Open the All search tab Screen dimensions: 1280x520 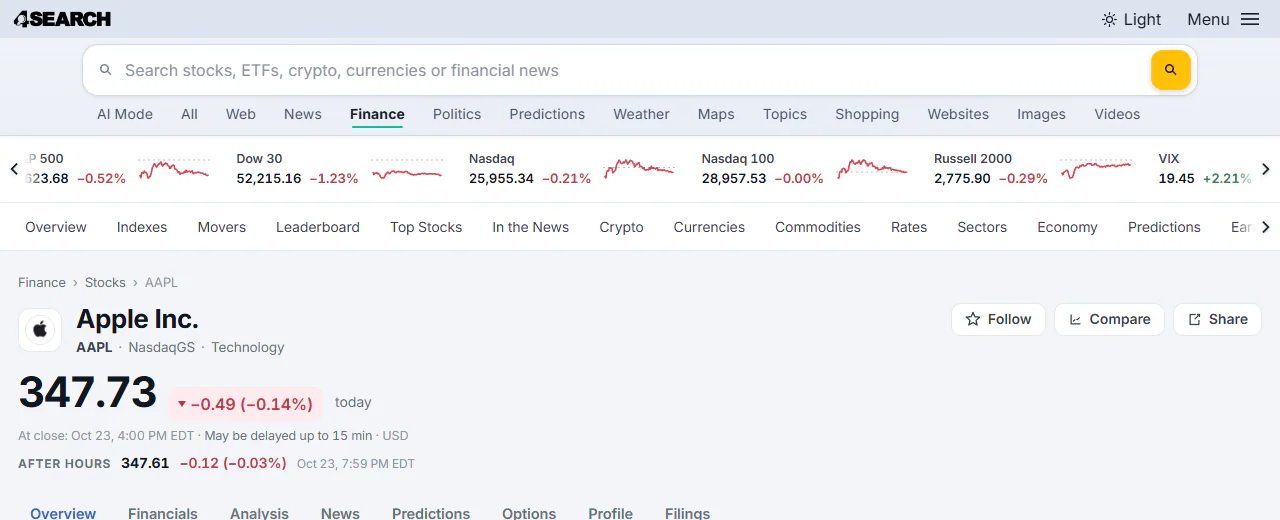(189, 114)
